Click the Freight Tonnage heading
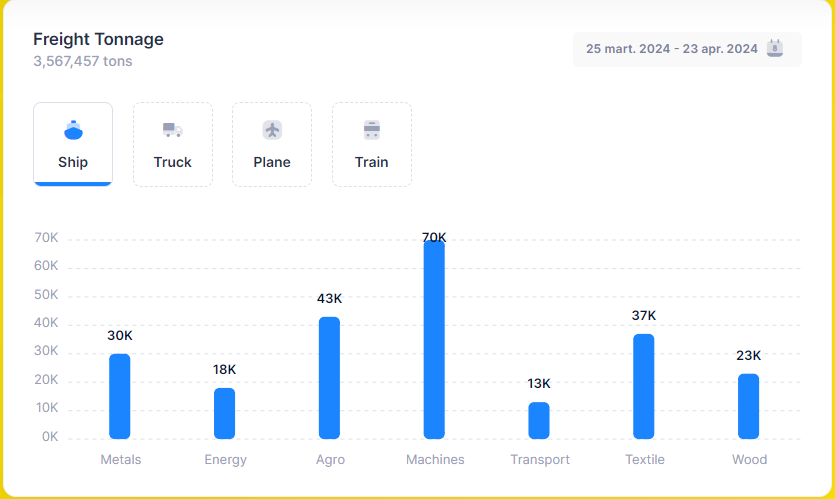The image size is (835, 499). click(98, 39)
